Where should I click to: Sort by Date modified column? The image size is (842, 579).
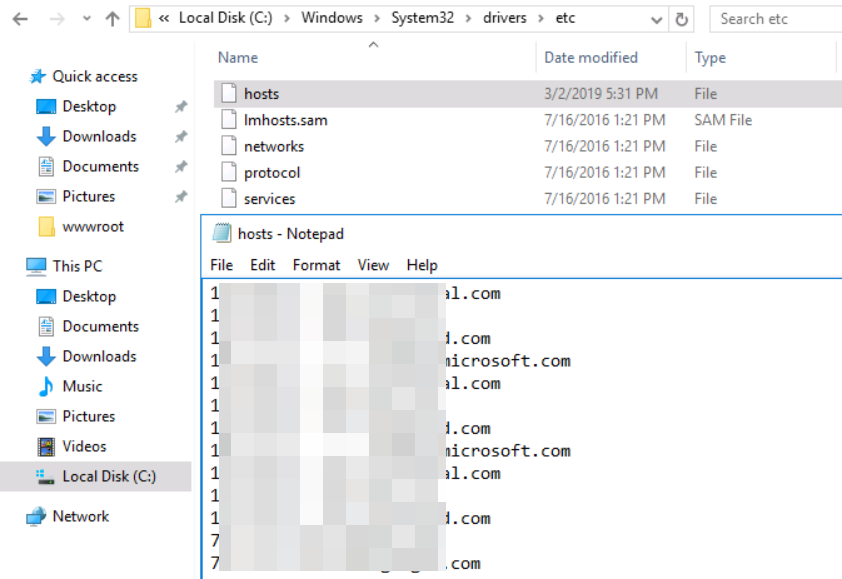(x=591, y=57)
